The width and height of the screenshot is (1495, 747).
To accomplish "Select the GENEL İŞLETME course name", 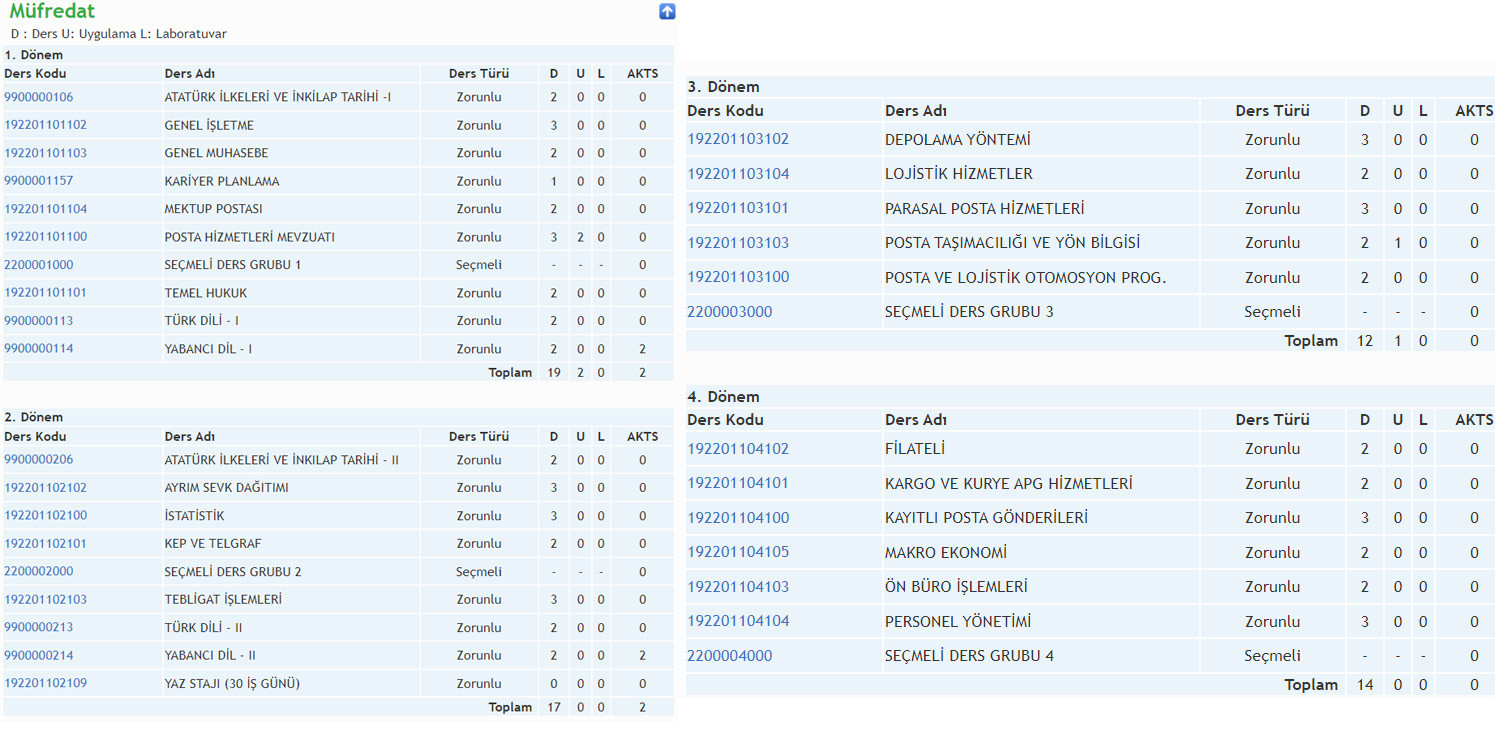I will click(209, 125).
